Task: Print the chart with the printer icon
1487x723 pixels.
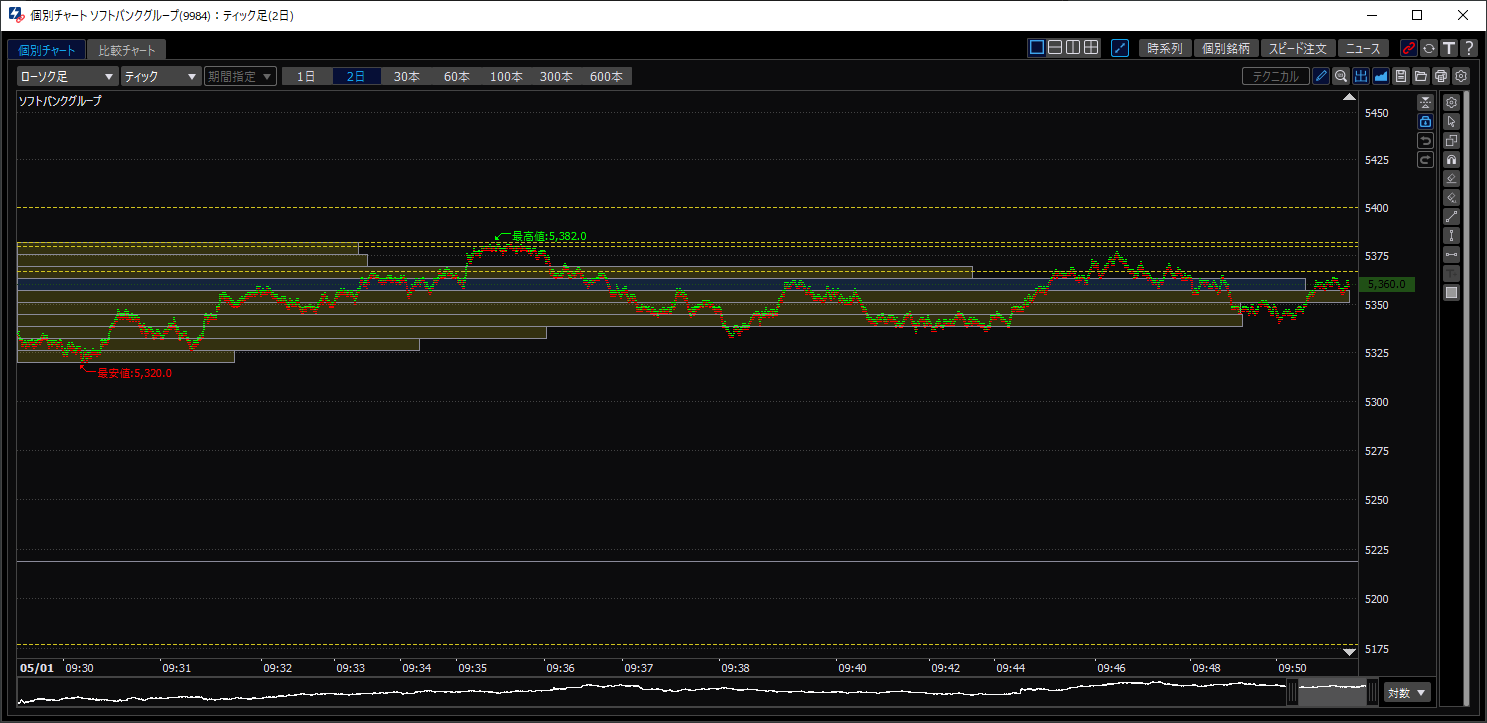Action: point(1441,76)
